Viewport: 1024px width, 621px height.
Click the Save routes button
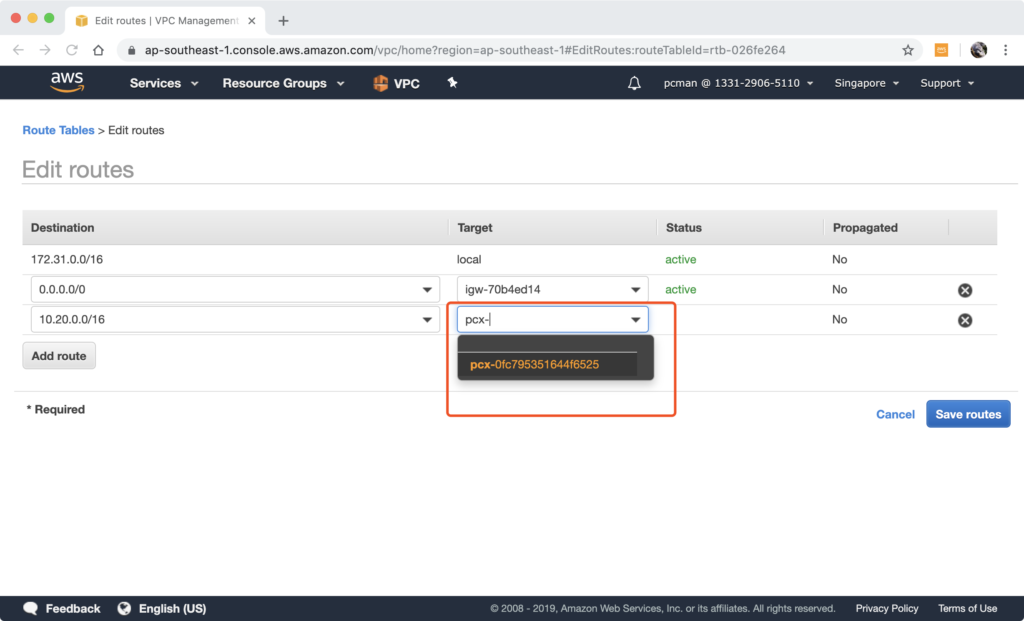click(x=968, y=414)
